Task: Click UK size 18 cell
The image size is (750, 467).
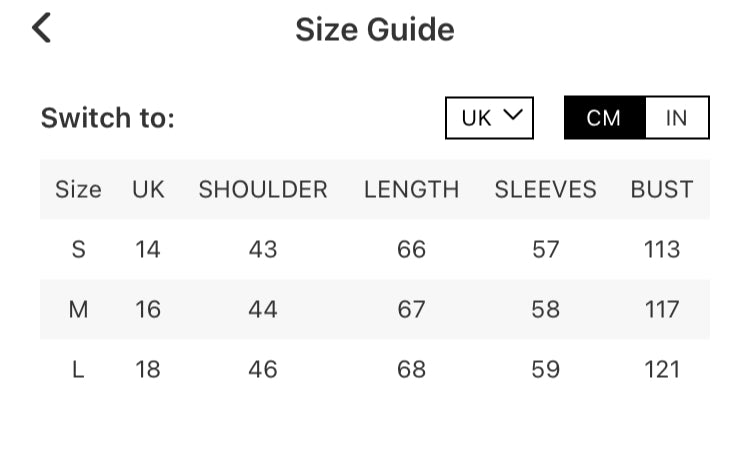Action: tap(148, 369)
